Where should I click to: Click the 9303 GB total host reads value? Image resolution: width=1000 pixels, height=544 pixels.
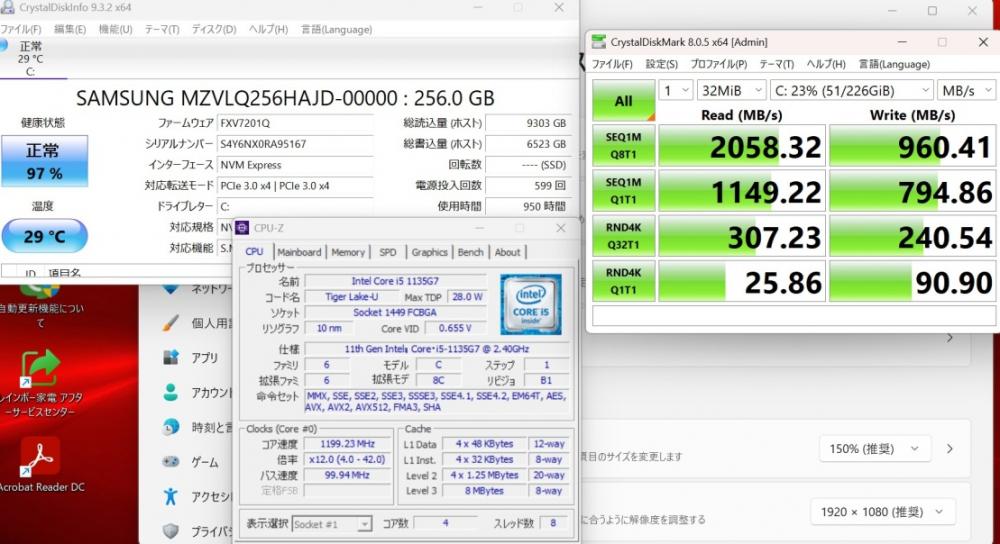point(527,123)
